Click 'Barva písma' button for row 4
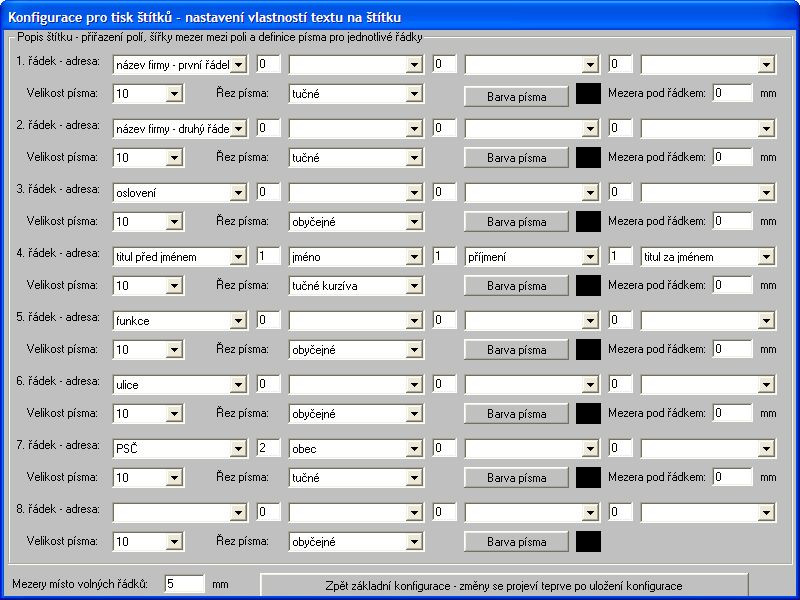Image resolution: width=800 pixels, height=600 pixels. 516,286
